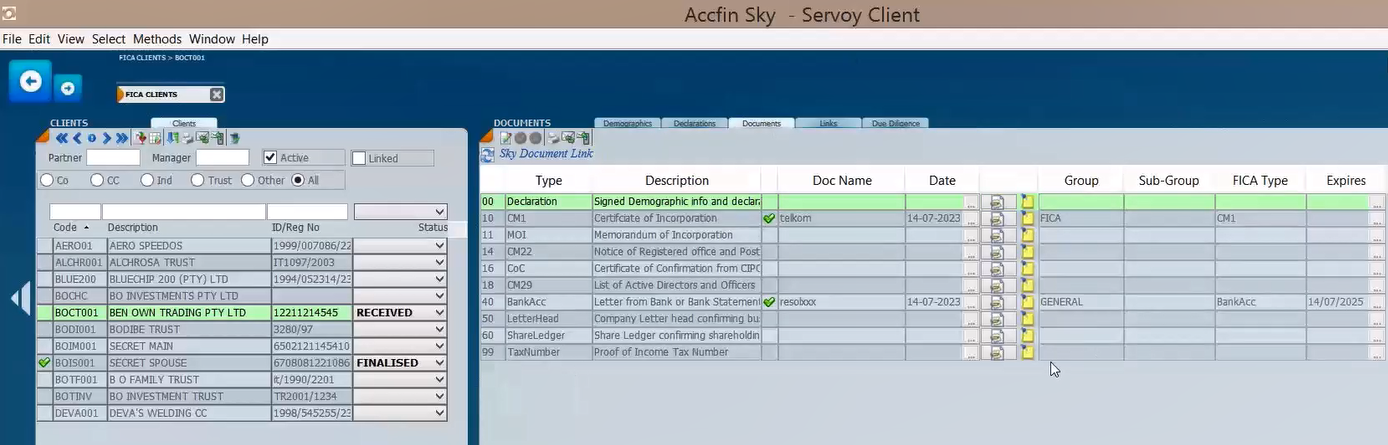The image size is (1388, 445).
Task: Click document scan icon in BankAcc row
Action: coord(996,302)
